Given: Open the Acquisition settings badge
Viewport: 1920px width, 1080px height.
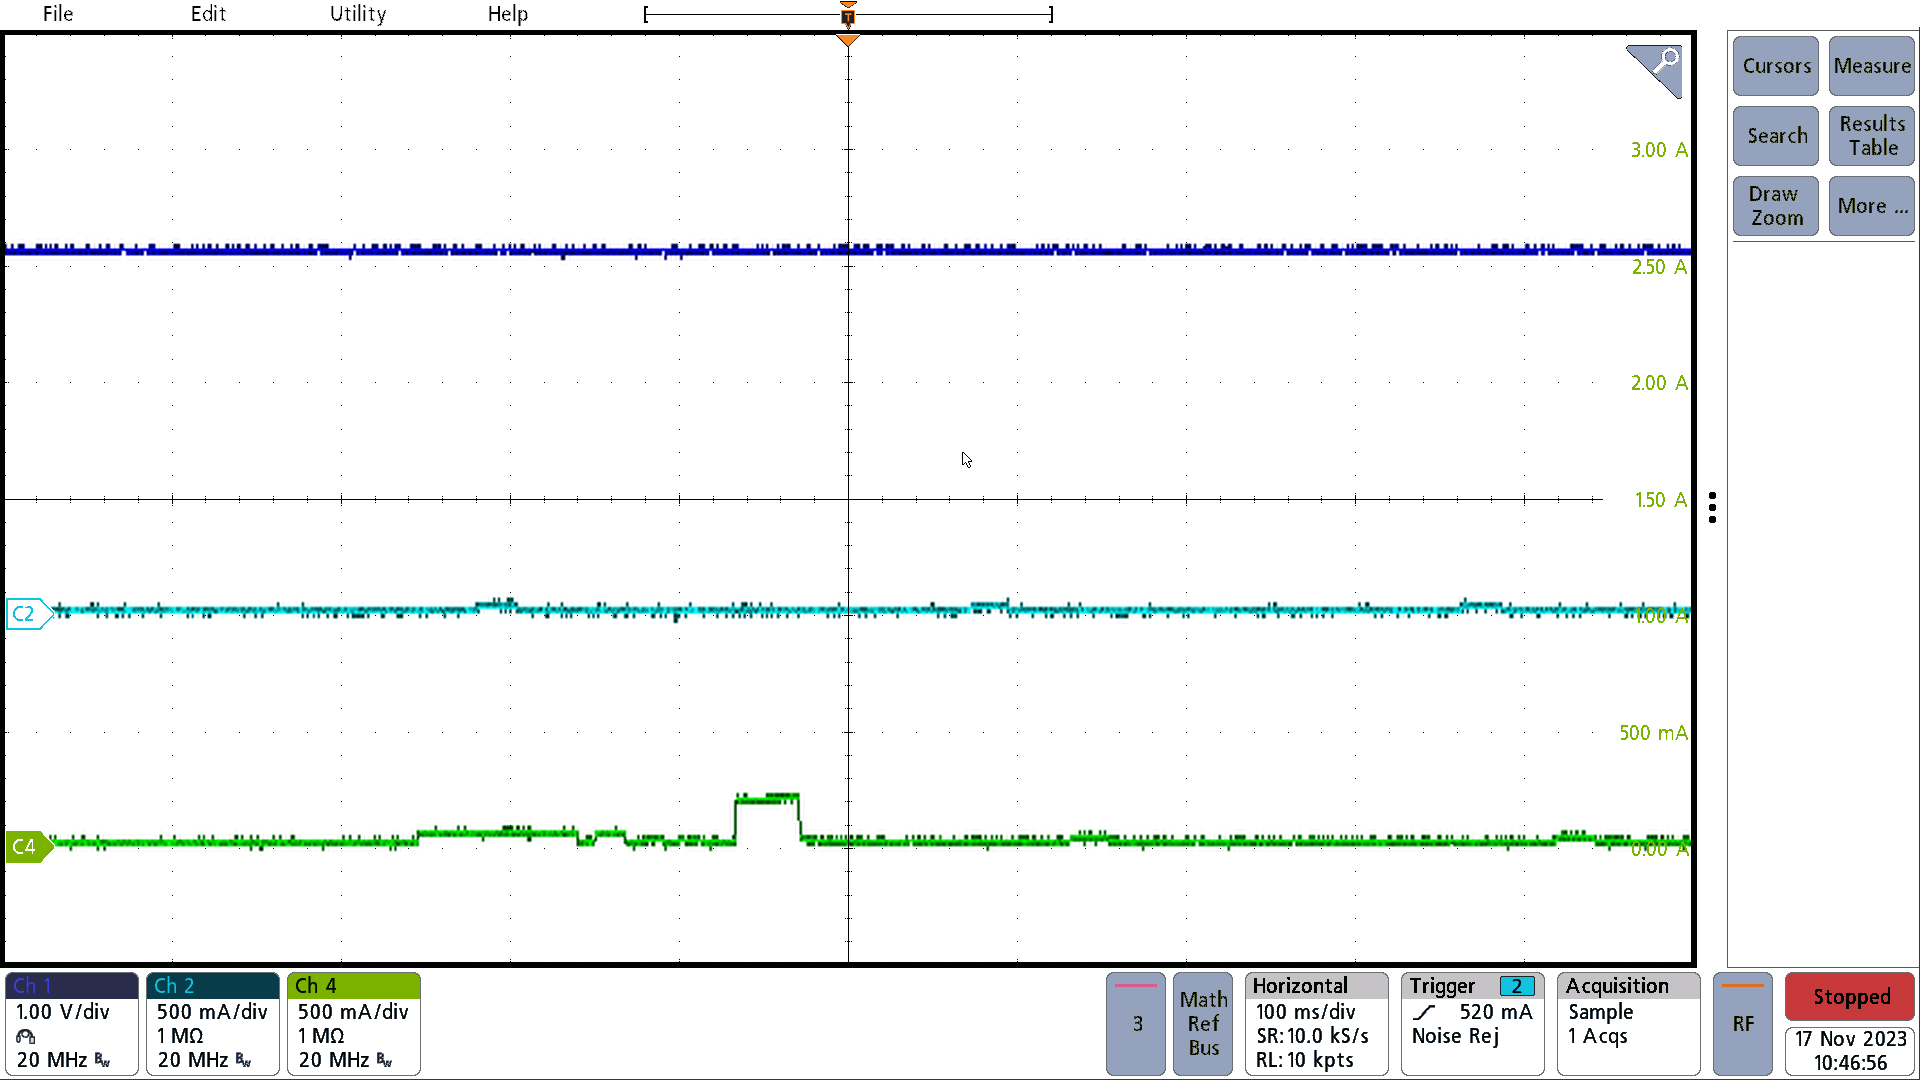Looking at the screenshot, I should tap(1629, 1024).
